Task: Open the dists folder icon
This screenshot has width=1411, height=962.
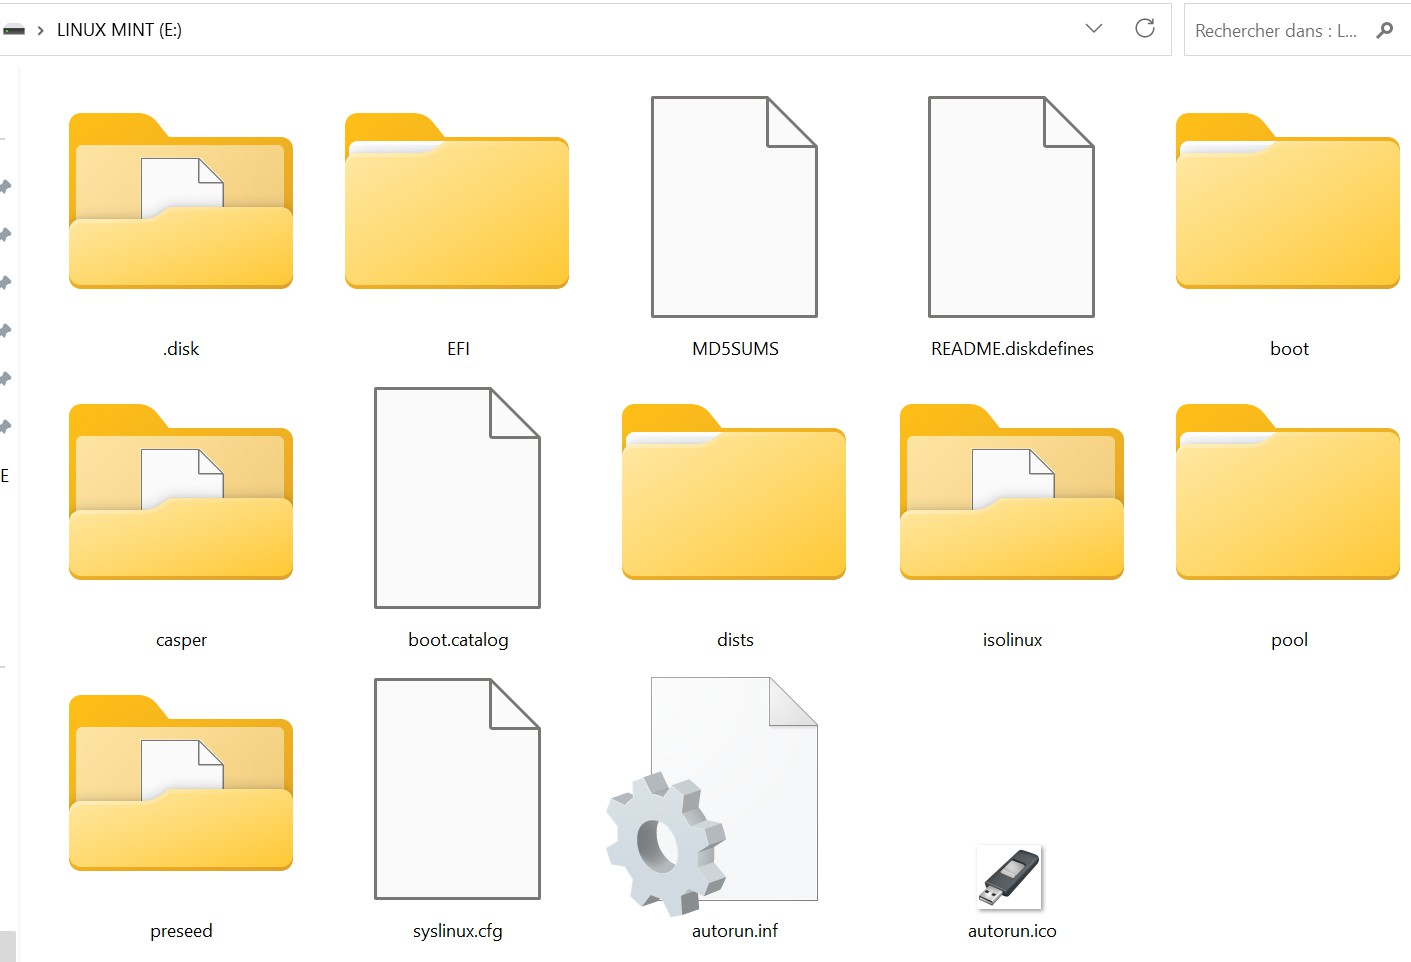Action: point(734,492)
